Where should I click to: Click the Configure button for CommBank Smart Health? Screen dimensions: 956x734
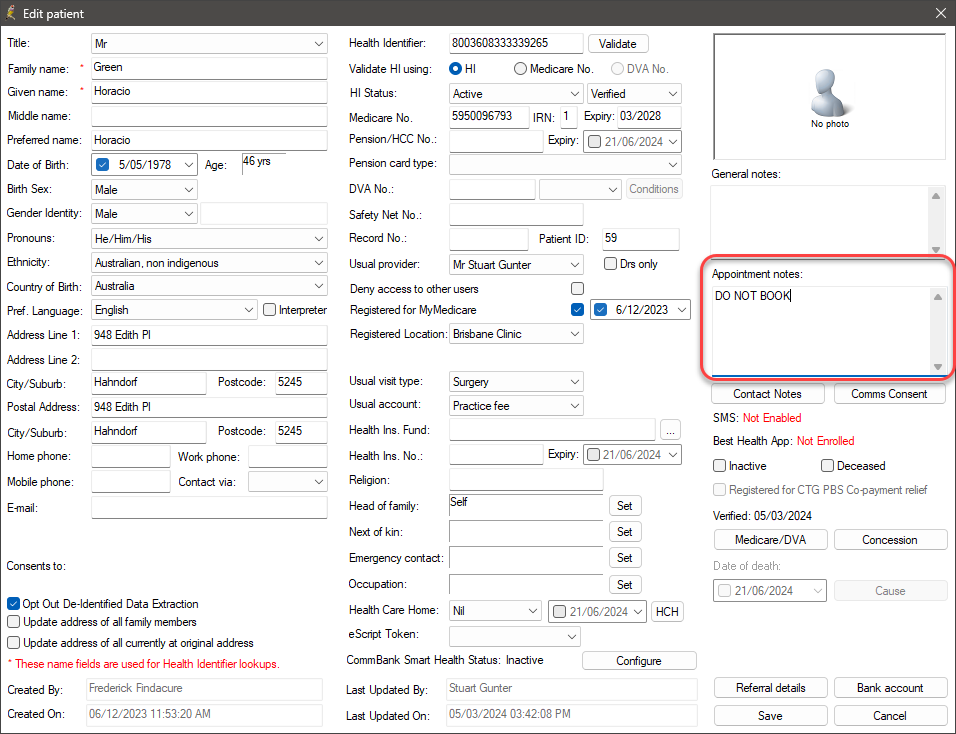pyautogui.click(x=638, y=661)
